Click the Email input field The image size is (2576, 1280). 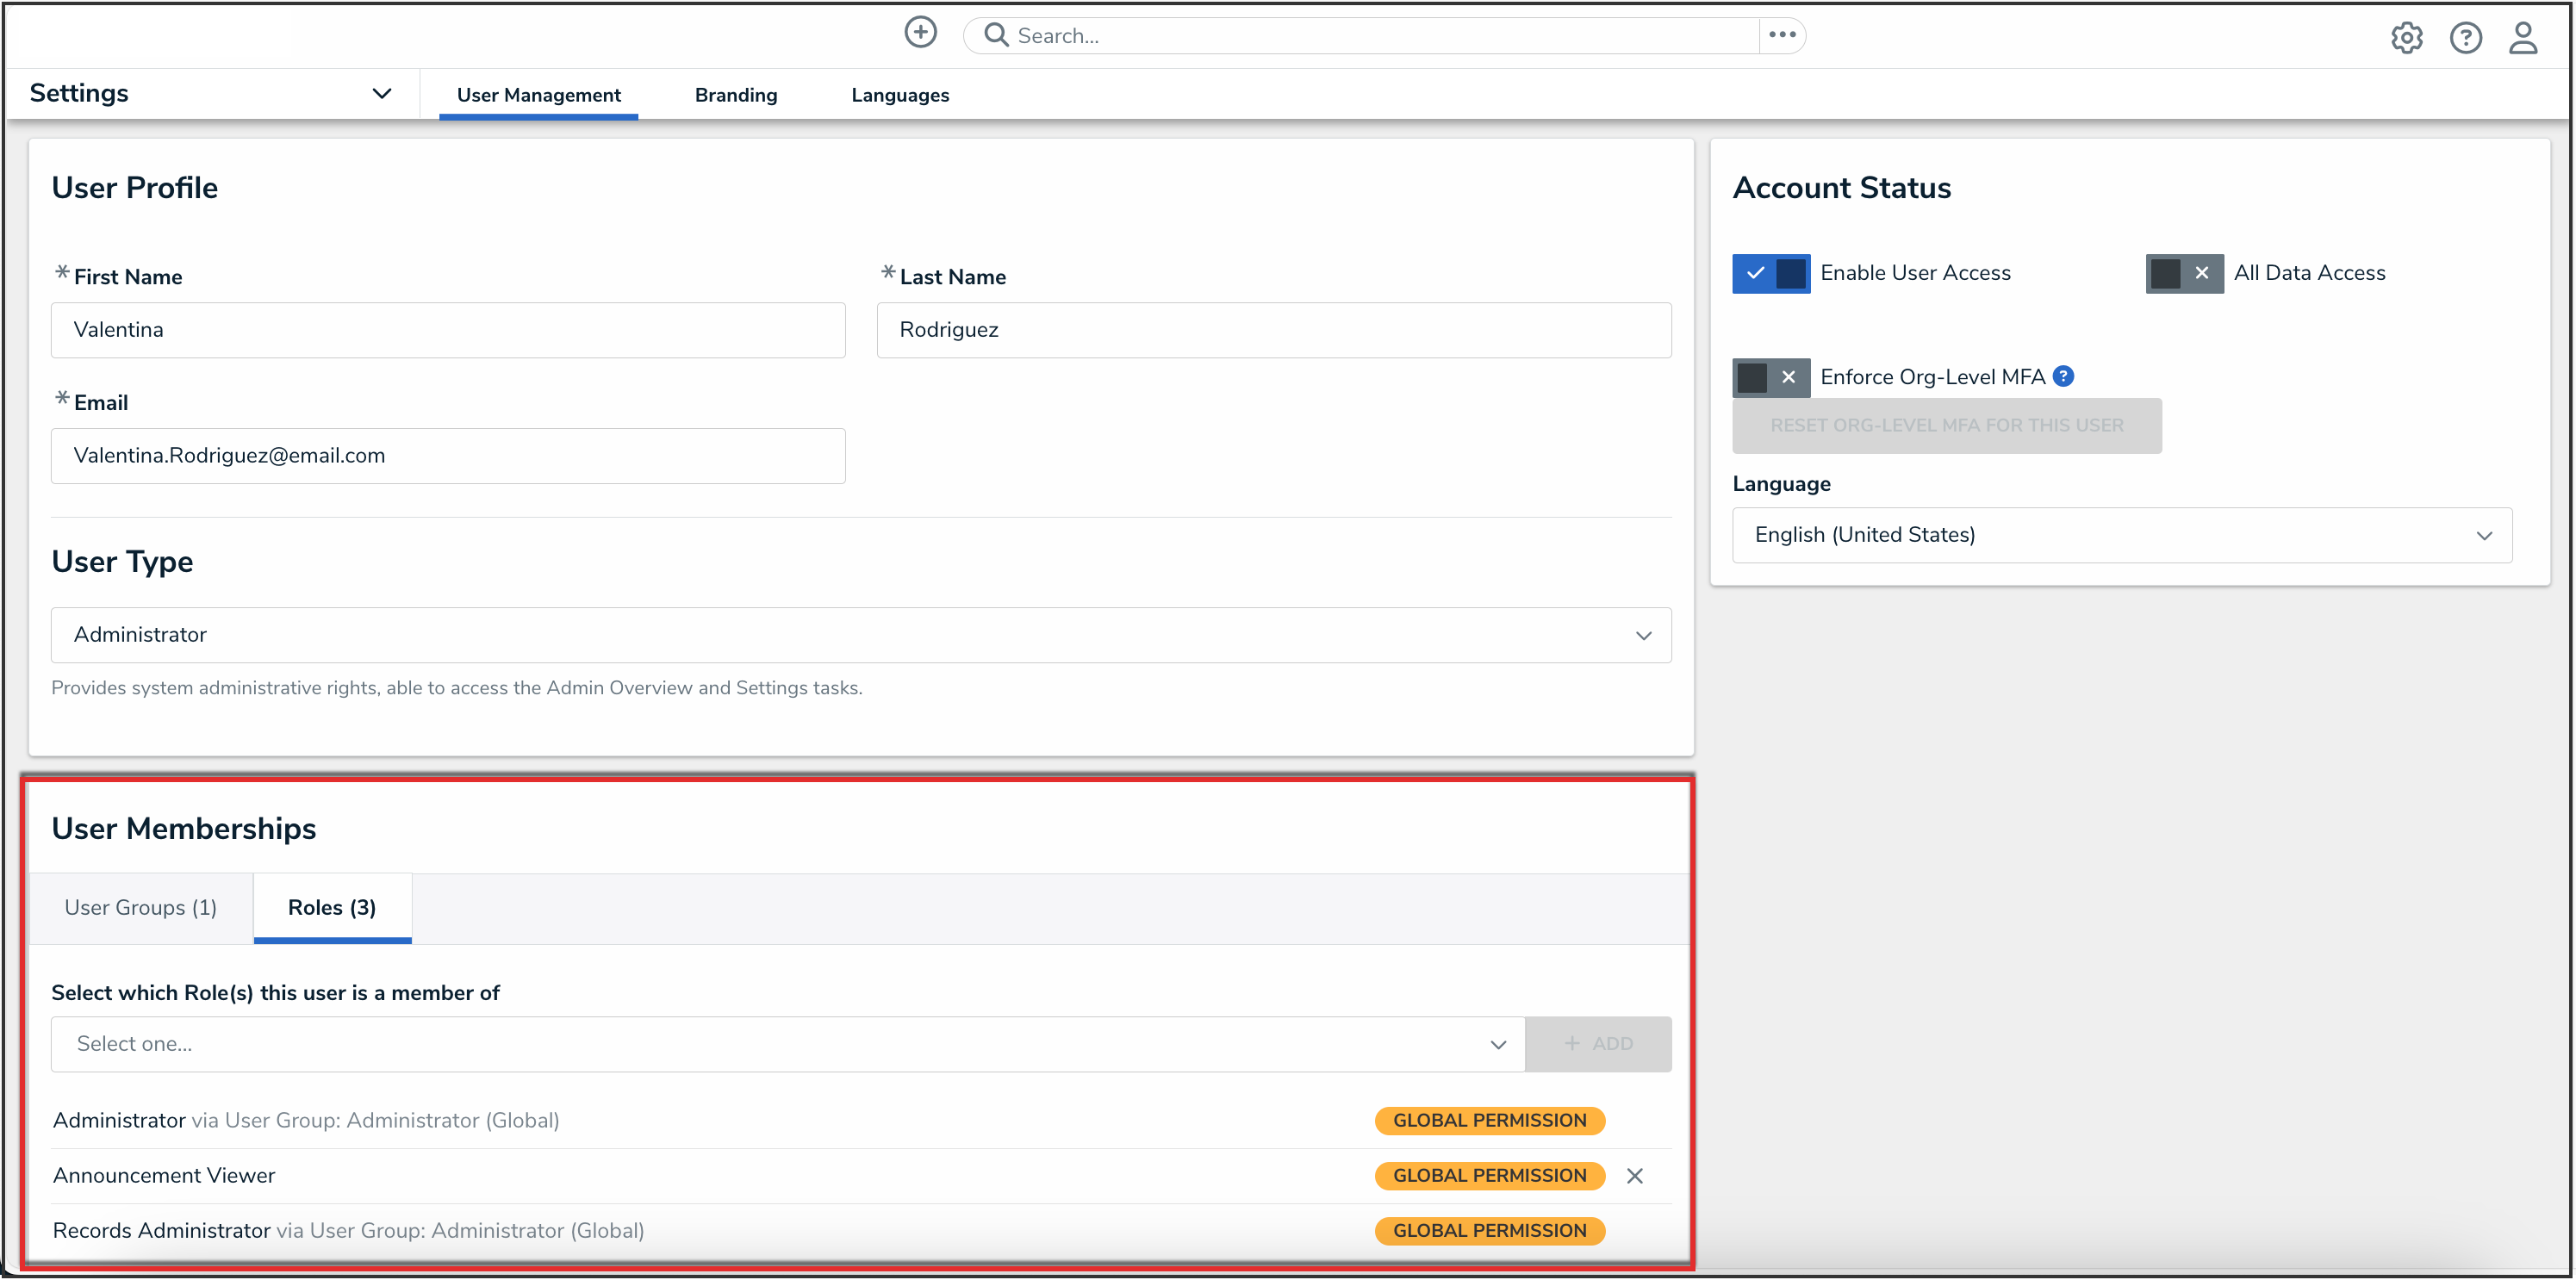pyautogui.click(x=448, y=456)
